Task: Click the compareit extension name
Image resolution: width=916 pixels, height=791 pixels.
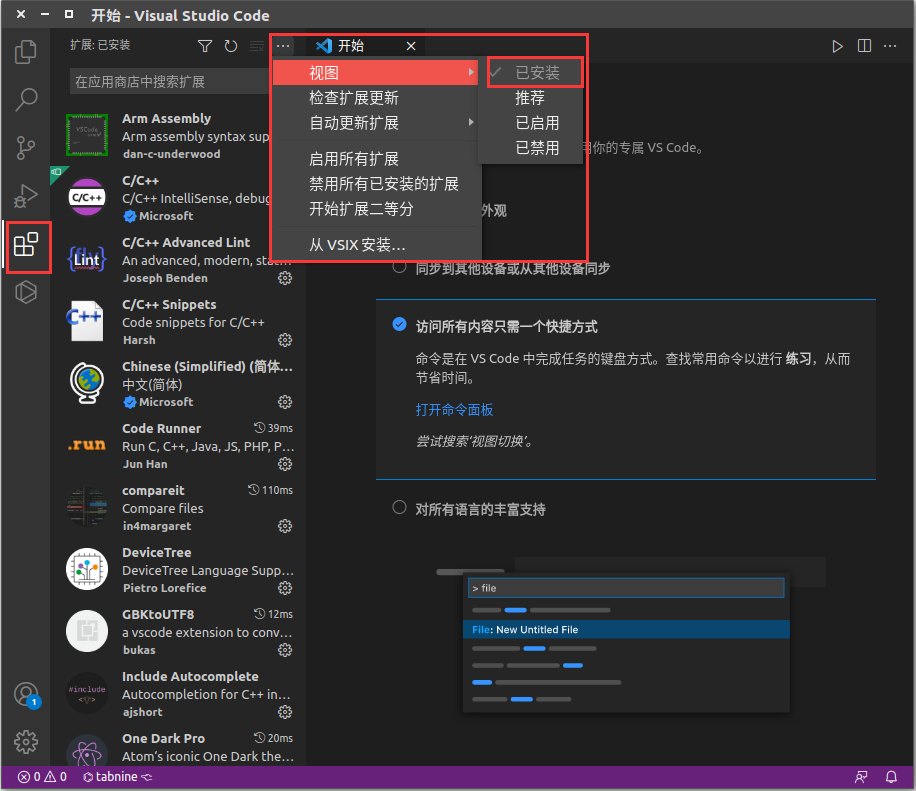Action: (x=153, y=490)
